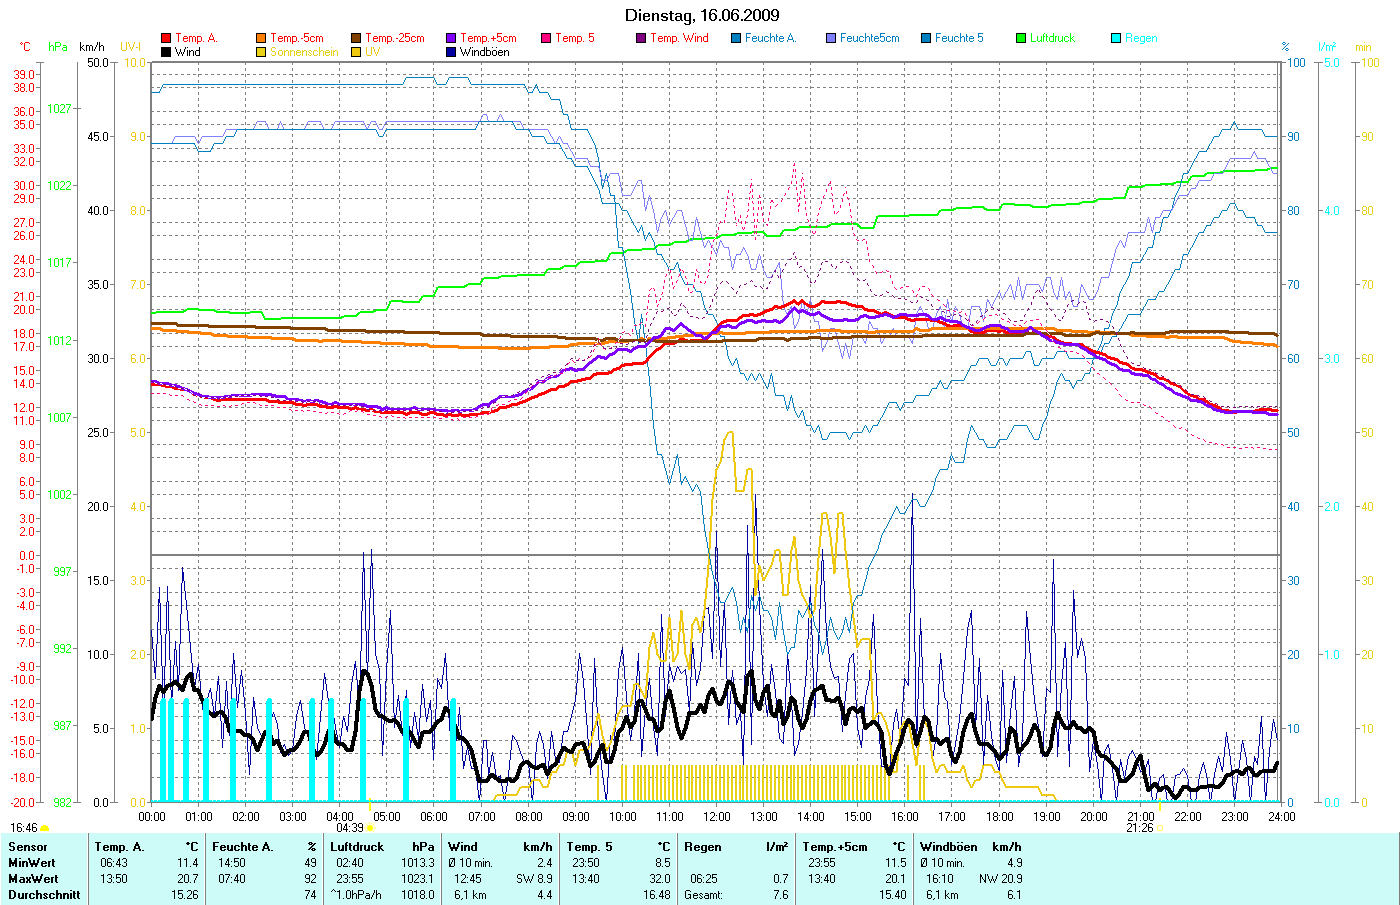Click the Sonnenschein legend label
The width and height of the screenshot is (1400, 905).
(304, 52)
